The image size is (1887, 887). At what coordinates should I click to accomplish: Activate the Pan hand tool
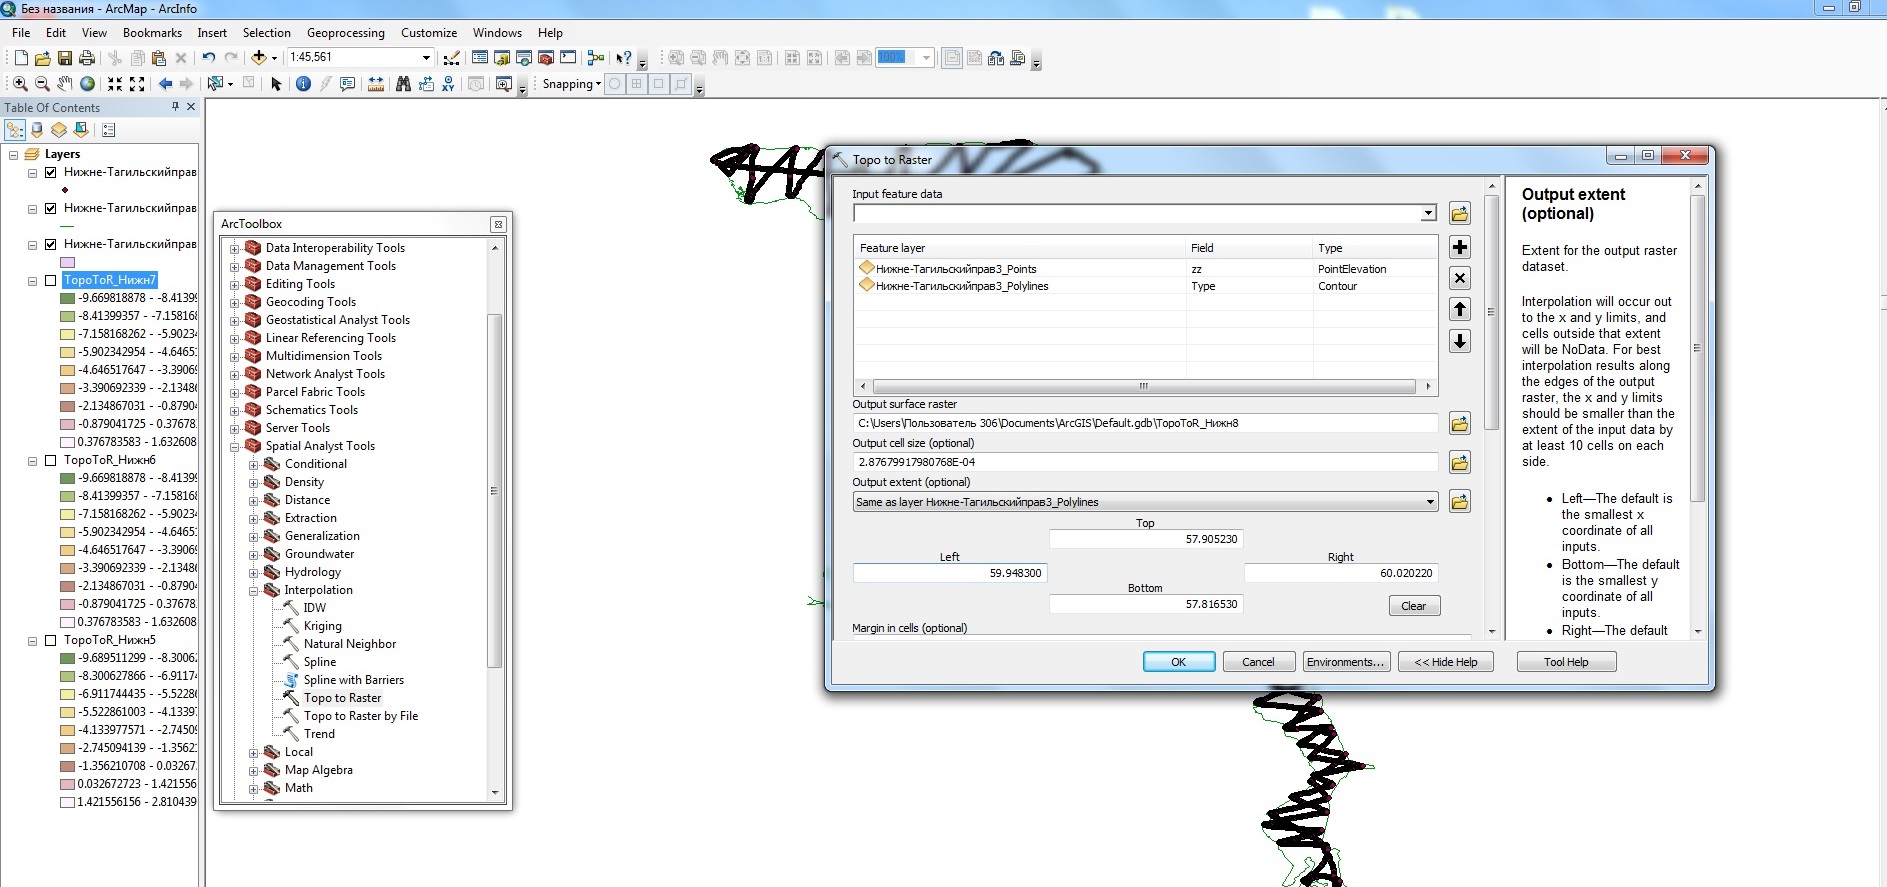[65, 84]
